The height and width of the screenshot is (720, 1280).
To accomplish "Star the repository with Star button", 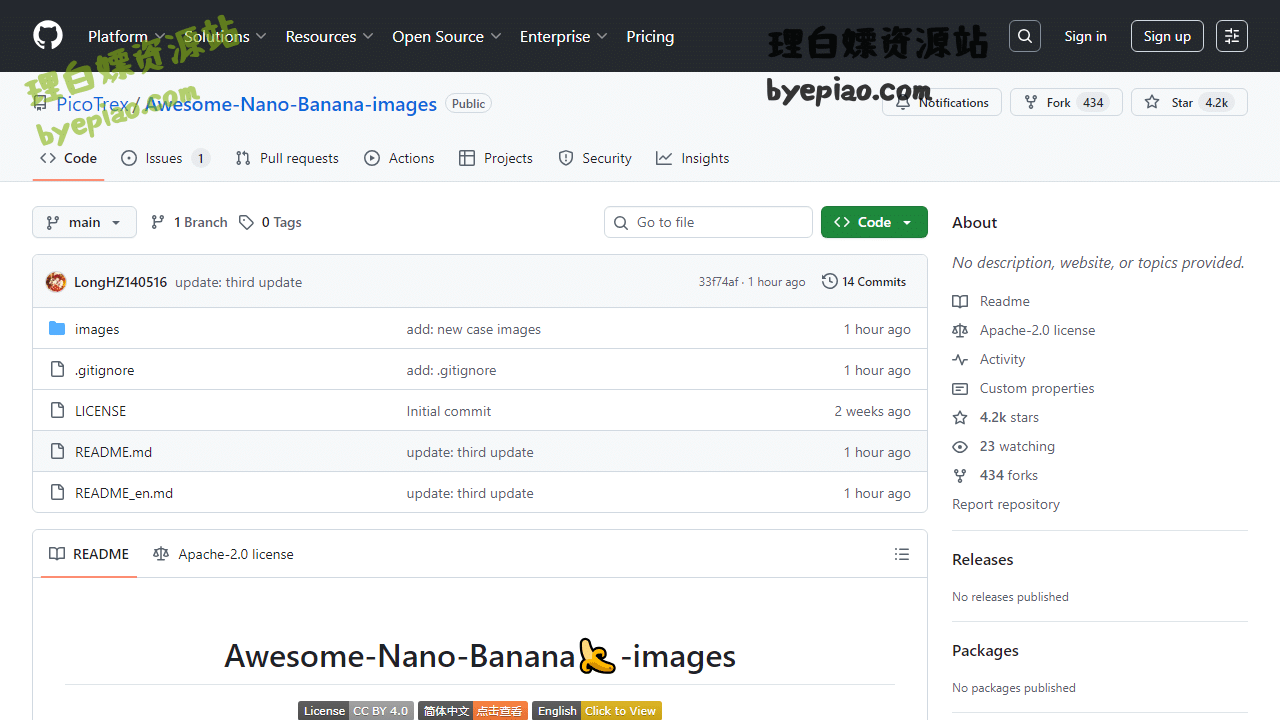I will coord(1189,102).
